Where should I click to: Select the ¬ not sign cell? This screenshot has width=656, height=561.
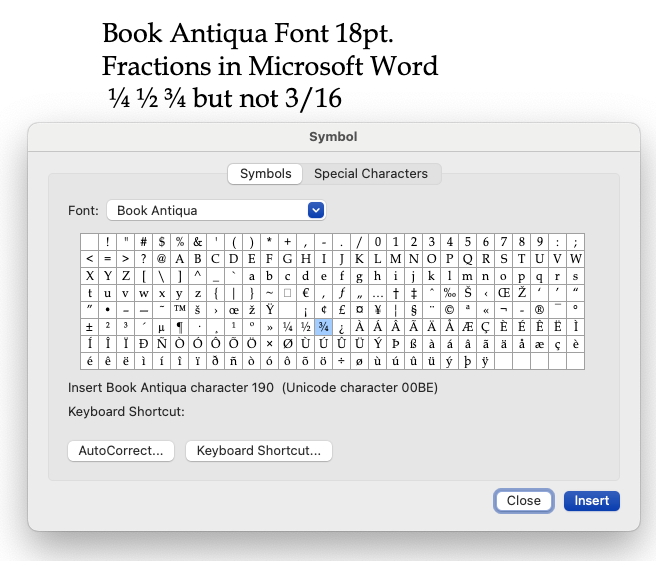tap(503, 310)
